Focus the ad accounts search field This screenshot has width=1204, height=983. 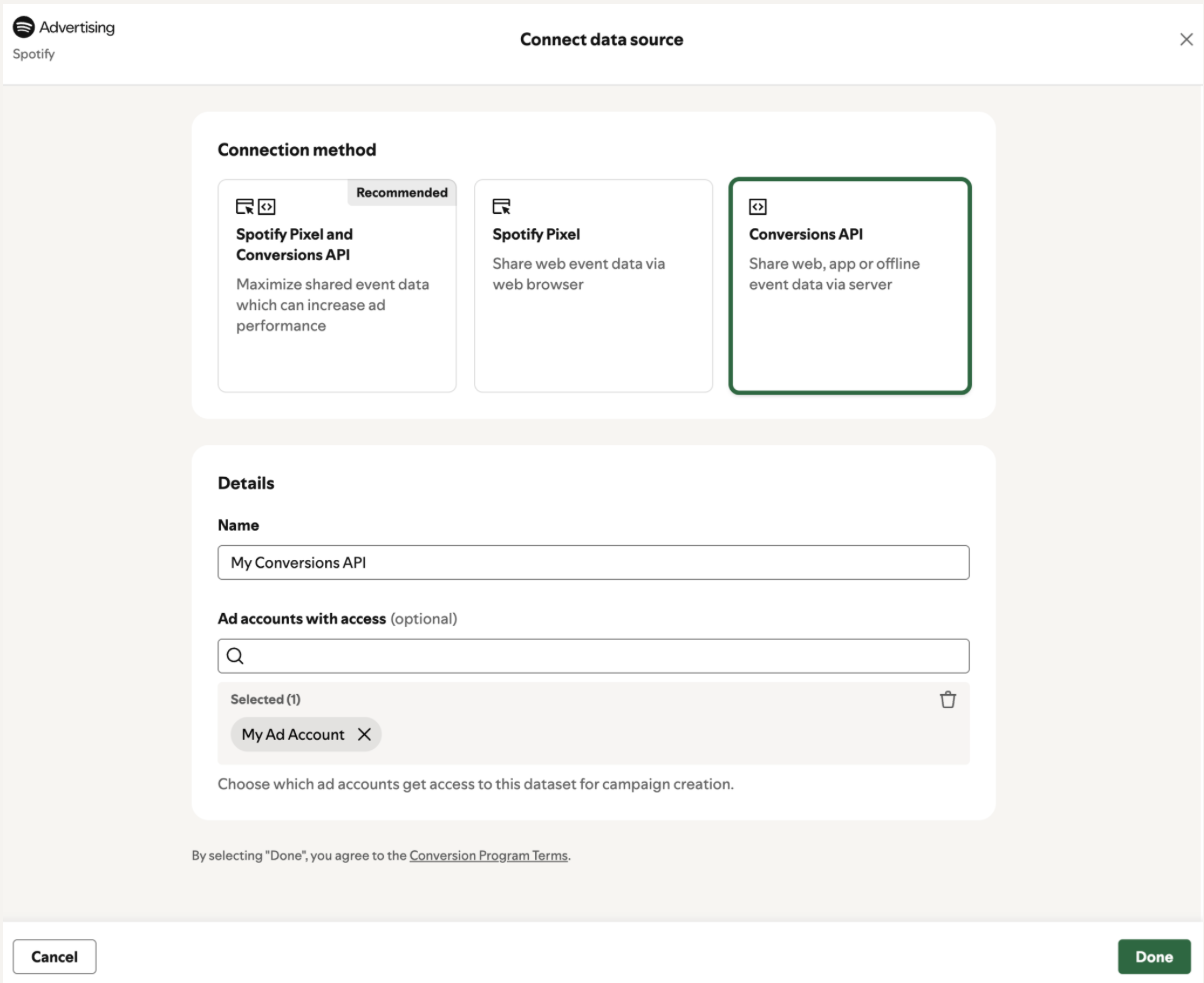(594, 656)
